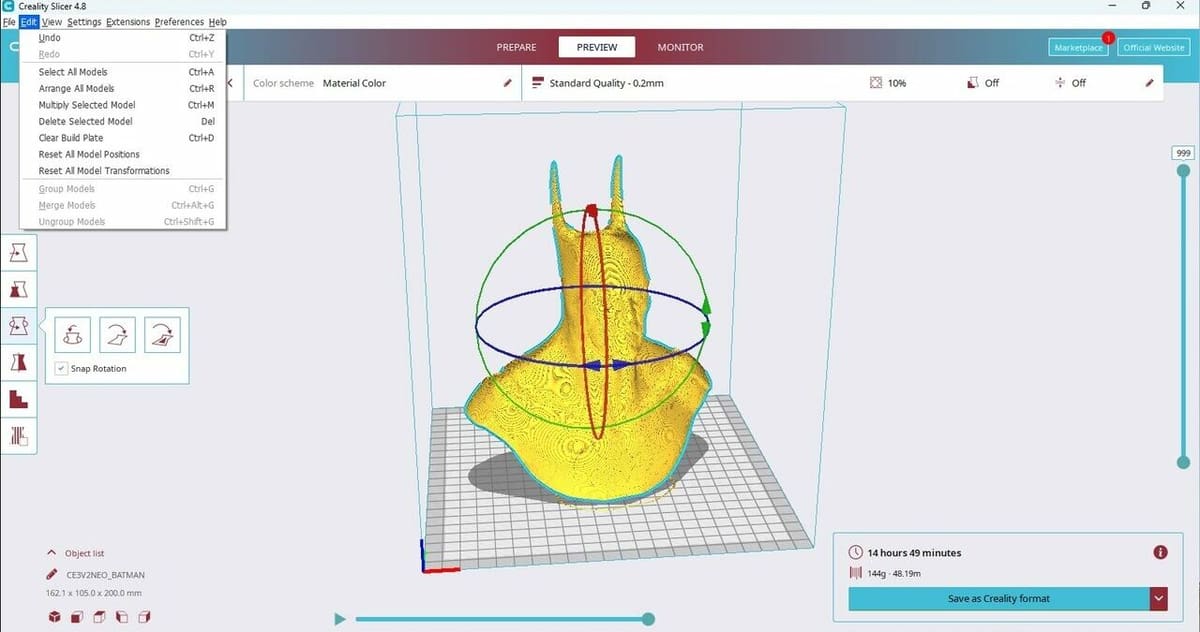Click Save as Creality format
1200x632 pixels.
point(999,598)
